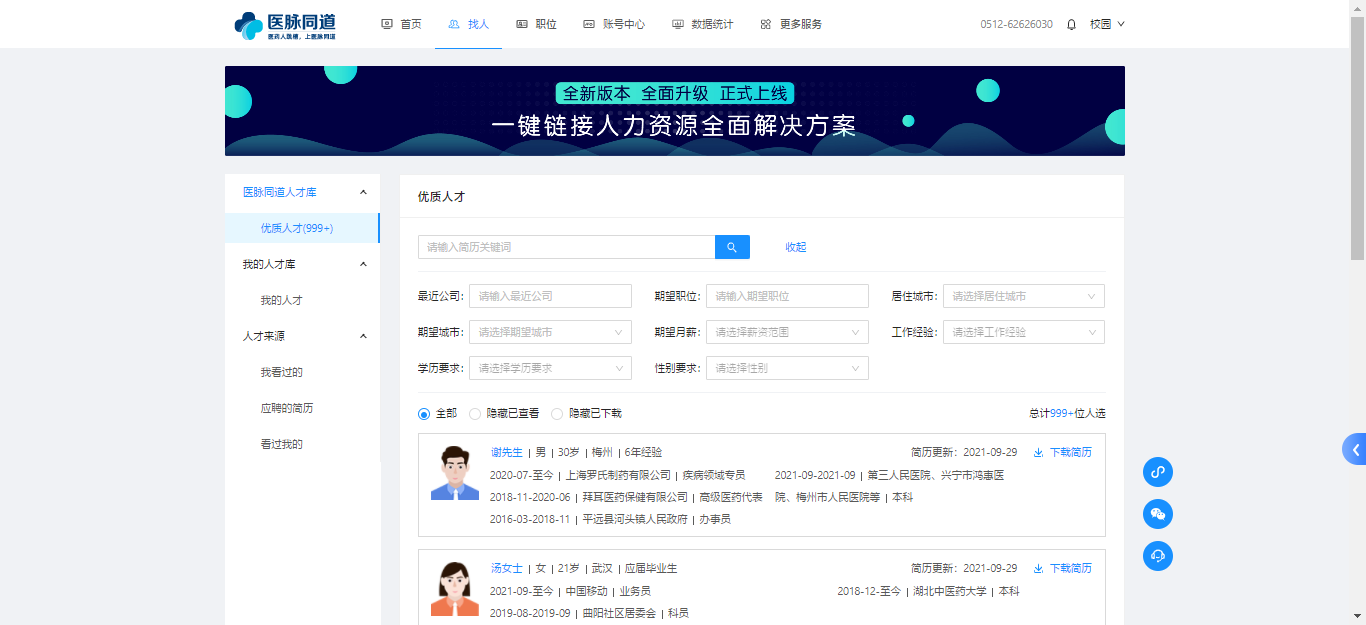Collapse the 医脉同道人才库 sidebar section

(363, 192)
